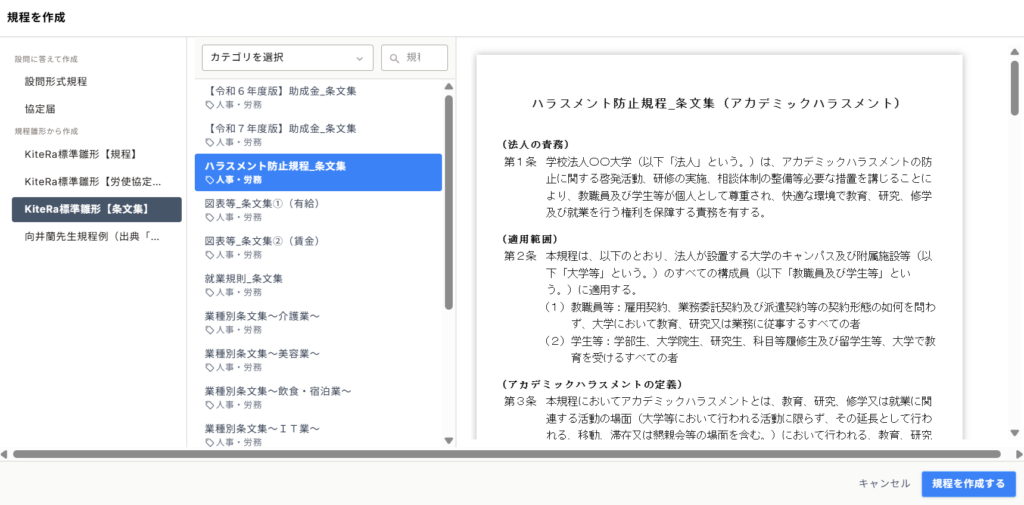1024x505 pixels.
Task: Click the template list vertical scrollbar
Action: pyautogui.click(x=449, y=200)
